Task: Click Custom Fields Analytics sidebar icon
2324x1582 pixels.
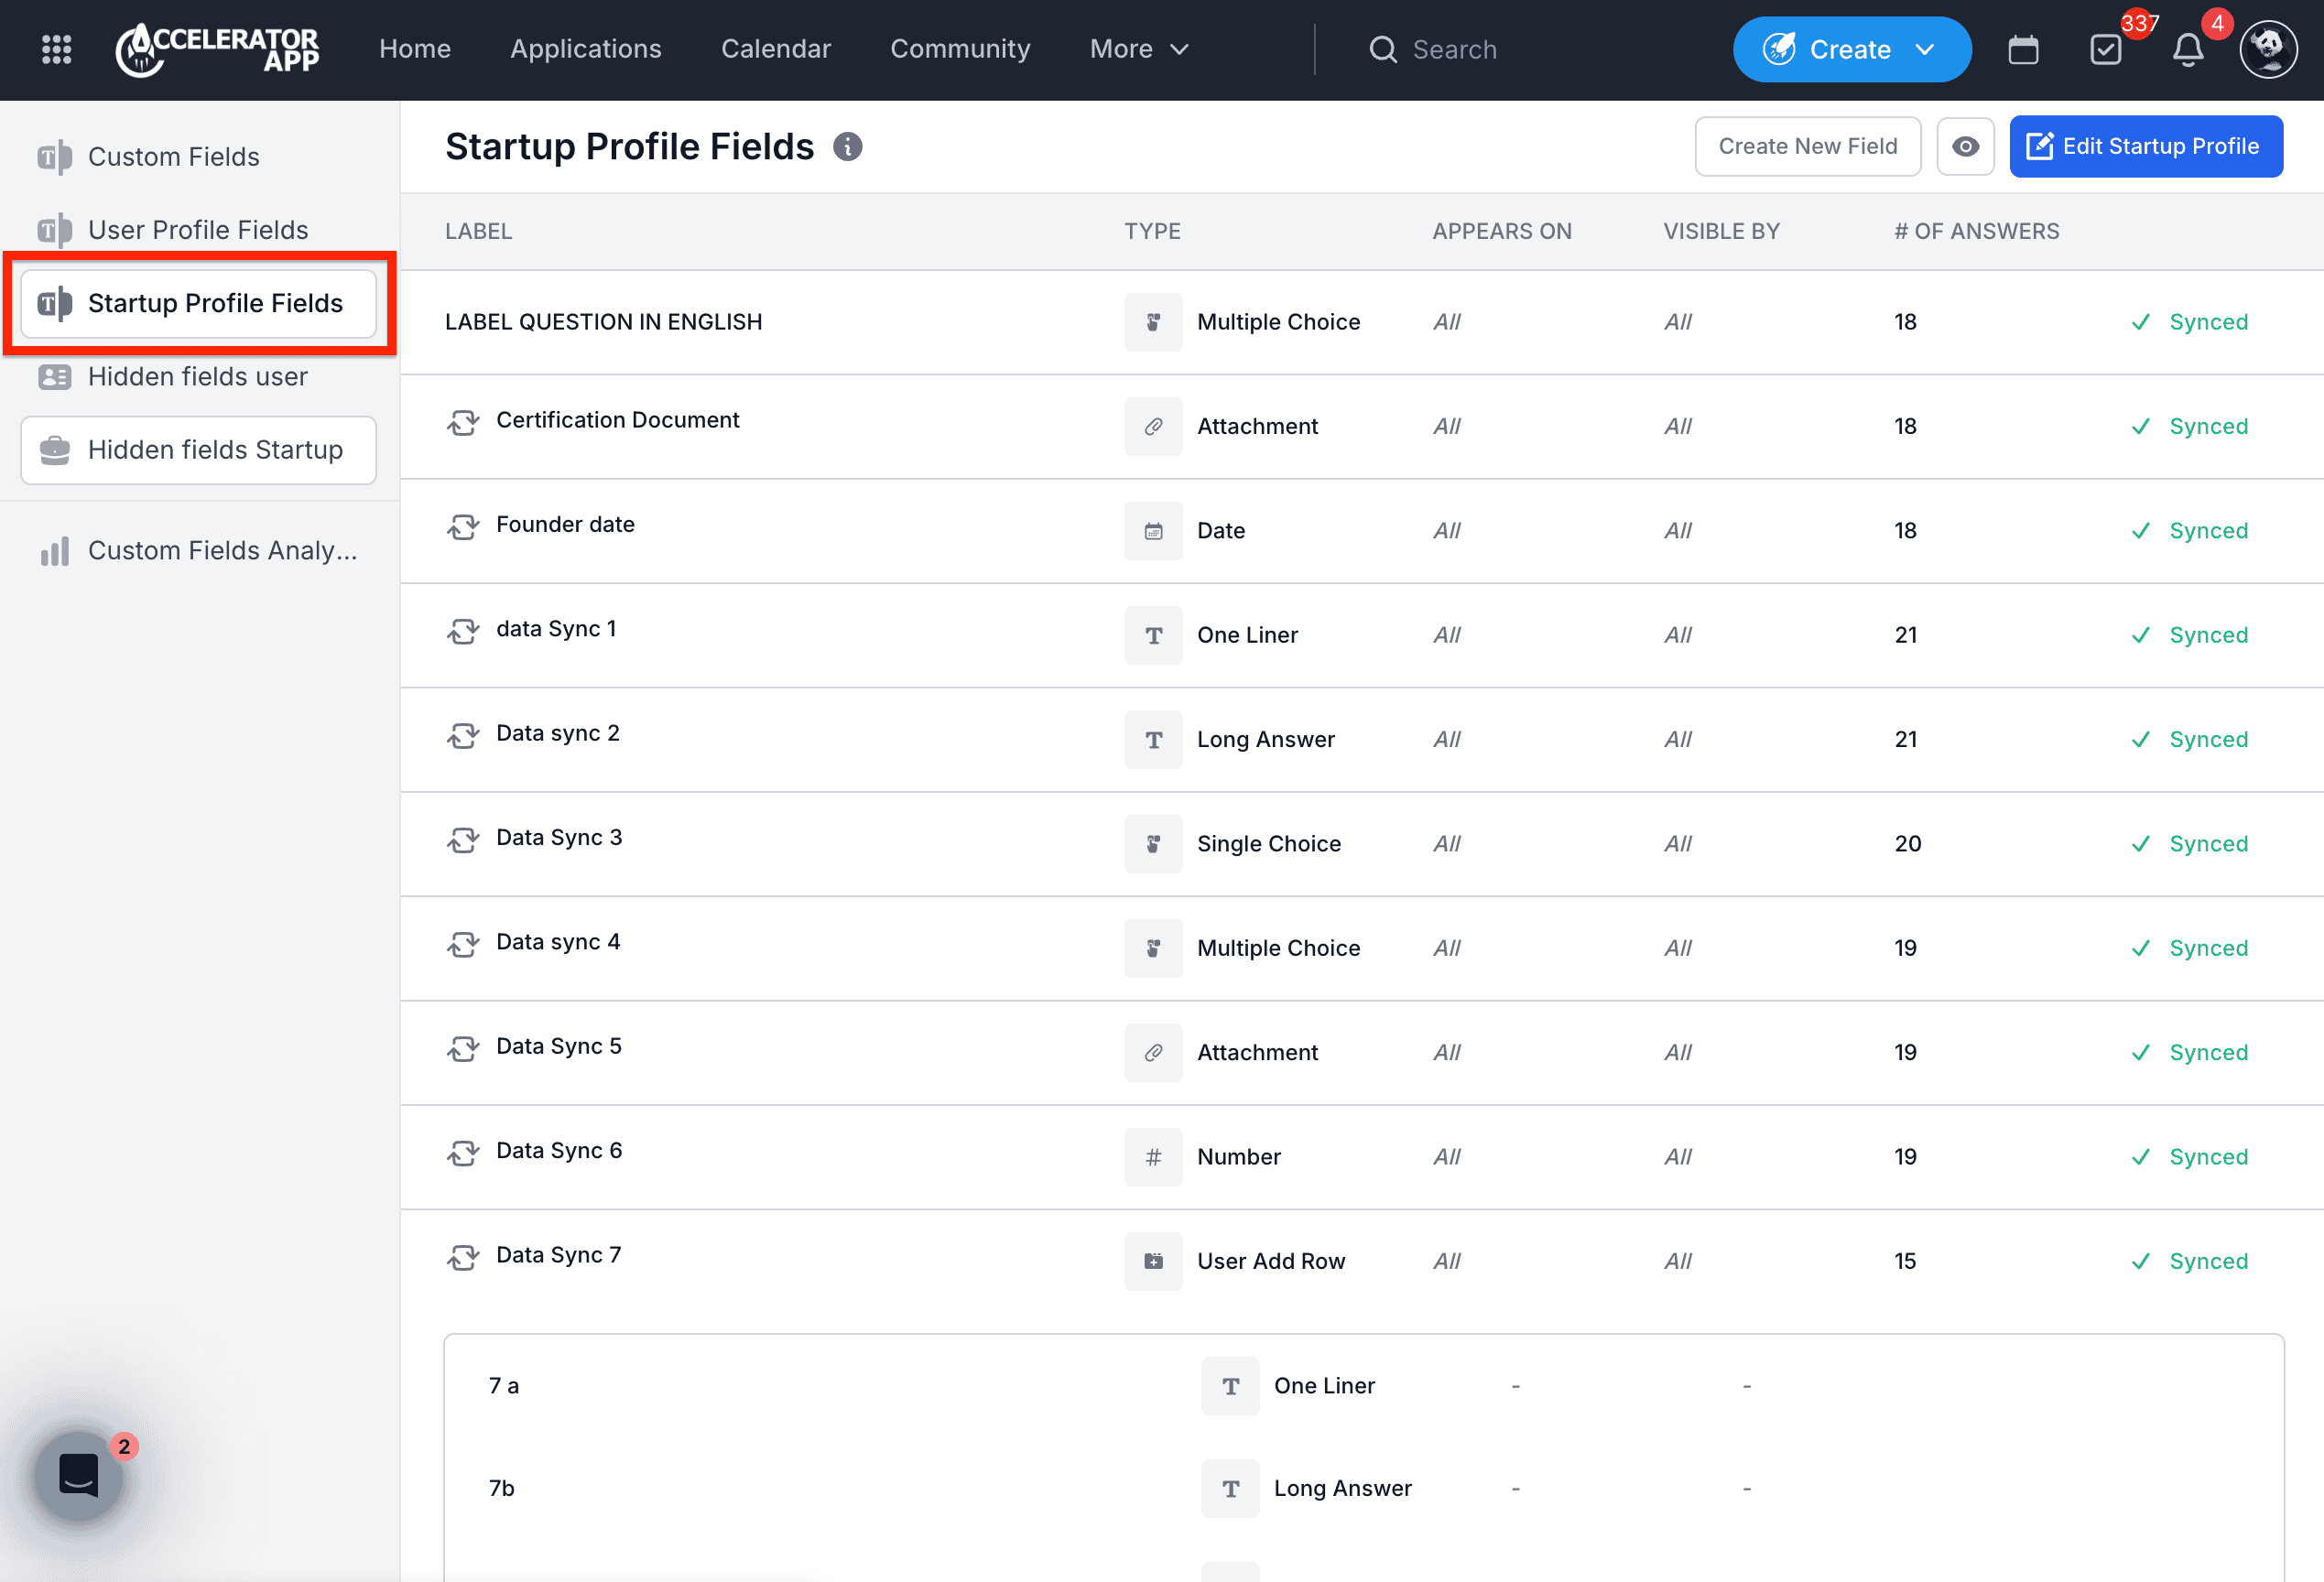Action: [x=53, y=550]
